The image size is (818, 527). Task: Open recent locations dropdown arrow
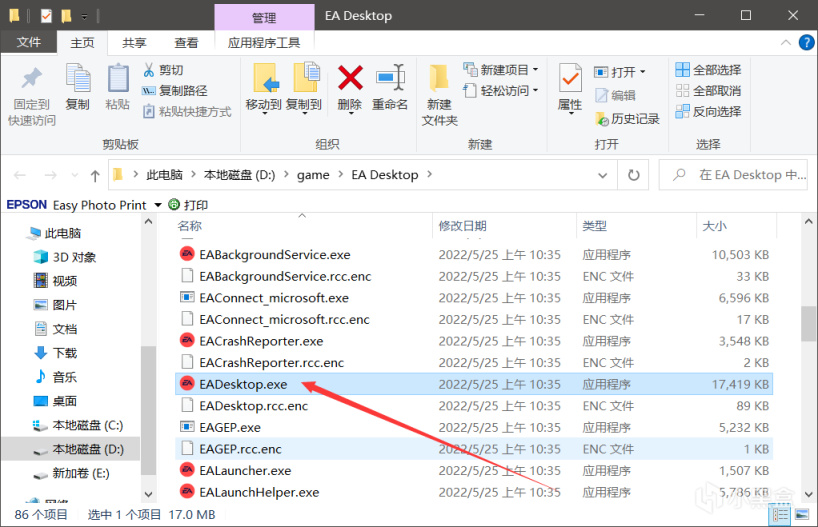(75, 176)
